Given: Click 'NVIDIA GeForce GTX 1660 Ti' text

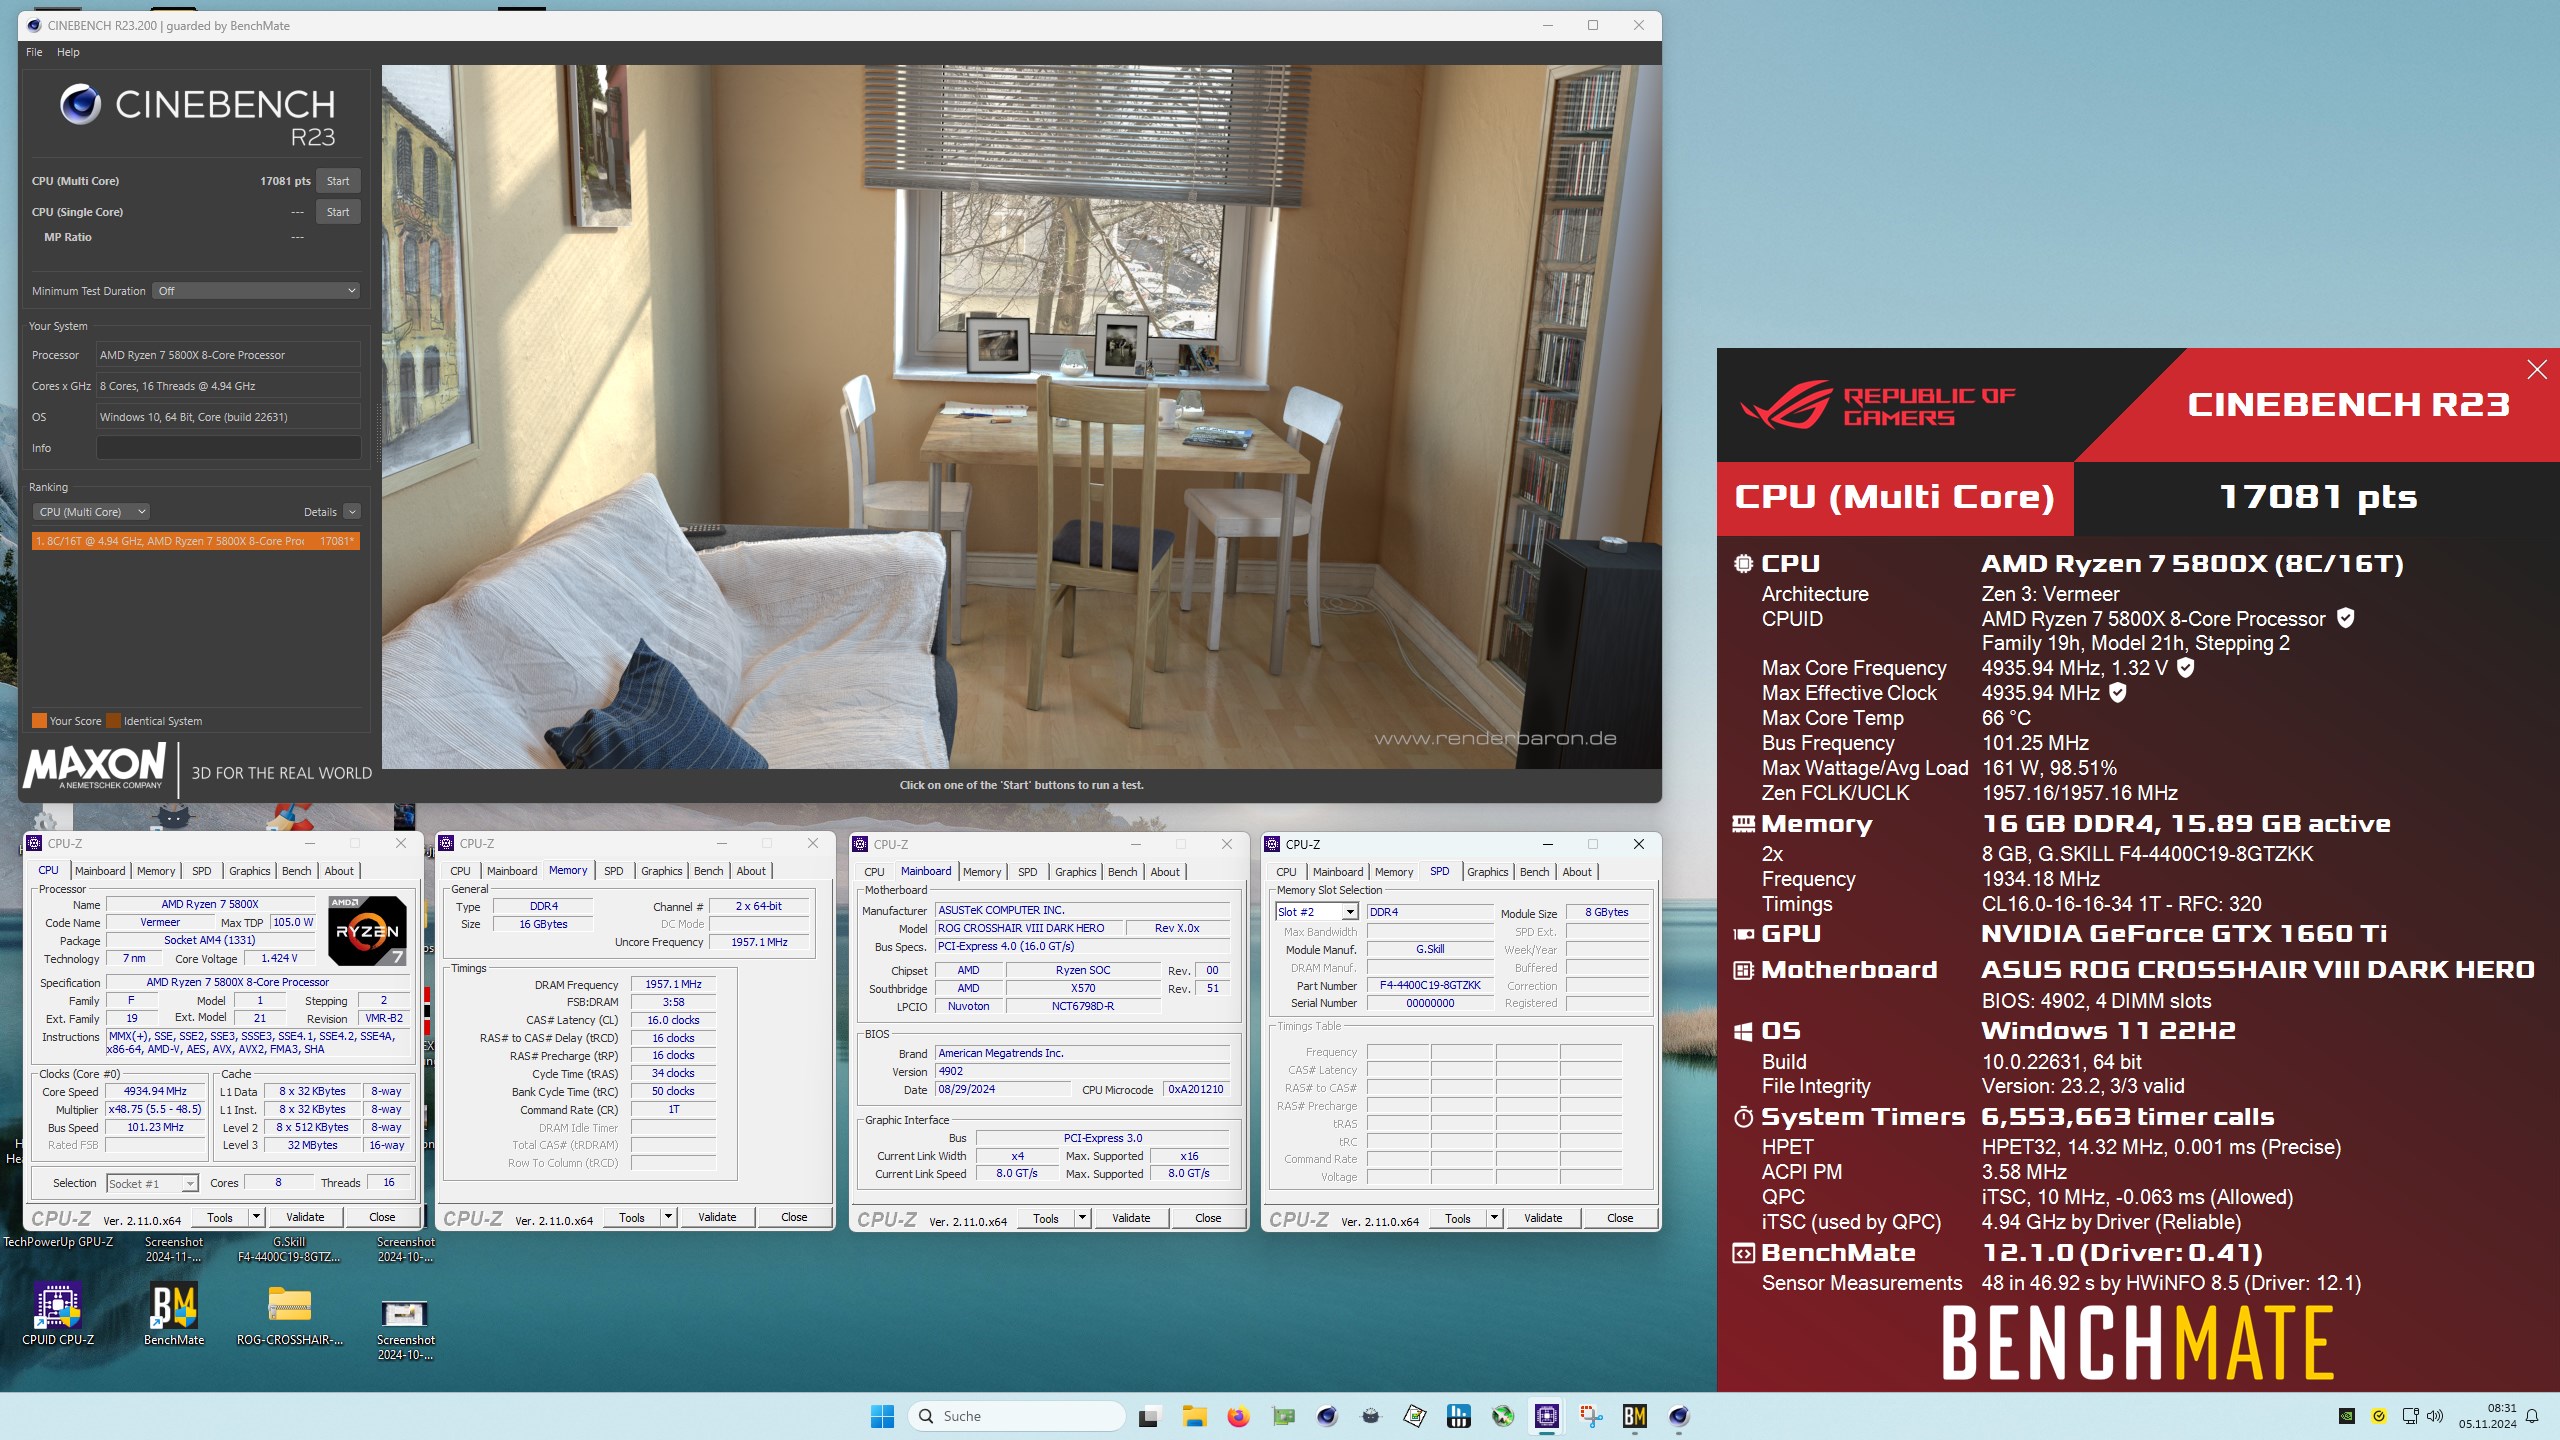Looking at the screenshot, I should (x=2184, y=934).
